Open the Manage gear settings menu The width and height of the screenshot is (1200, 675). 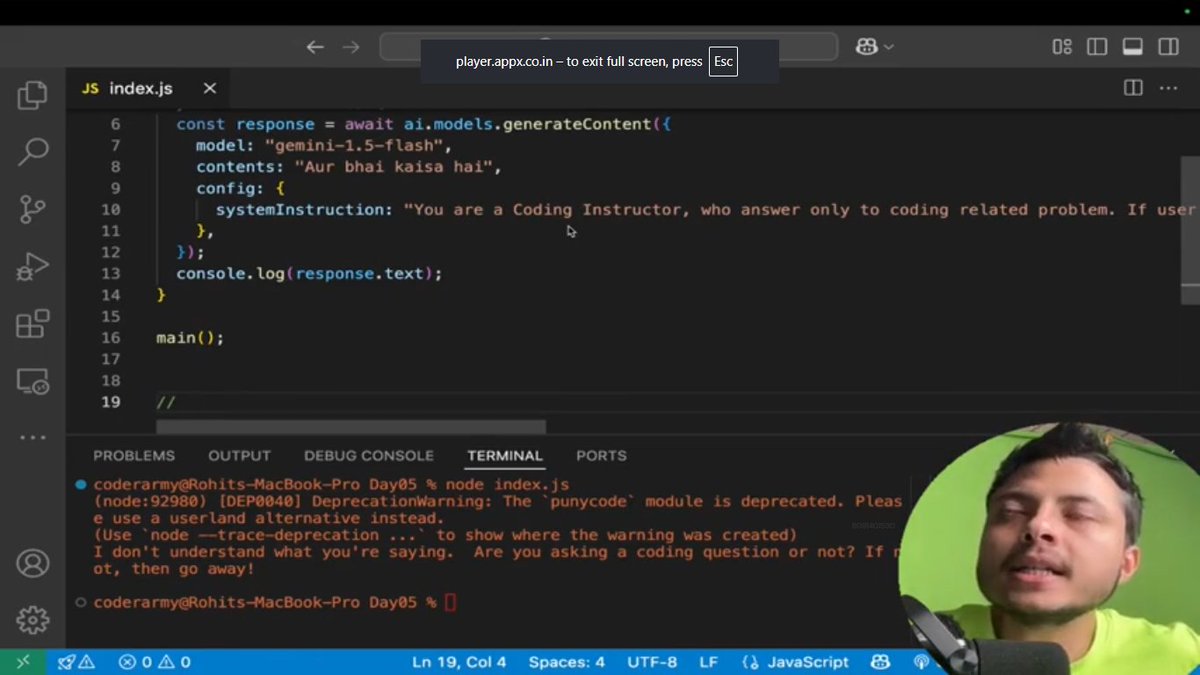pyautogui.click(x=32, y=619)
